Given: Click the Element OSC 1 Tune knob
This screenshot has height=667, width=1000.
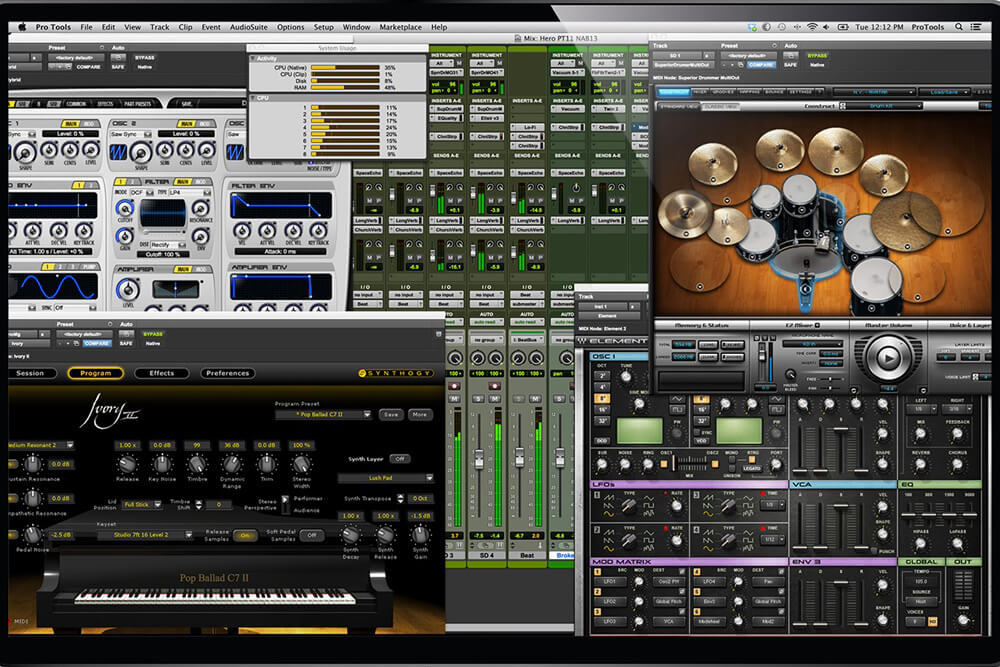Looking at the screenshot, I should pos(626,377).
